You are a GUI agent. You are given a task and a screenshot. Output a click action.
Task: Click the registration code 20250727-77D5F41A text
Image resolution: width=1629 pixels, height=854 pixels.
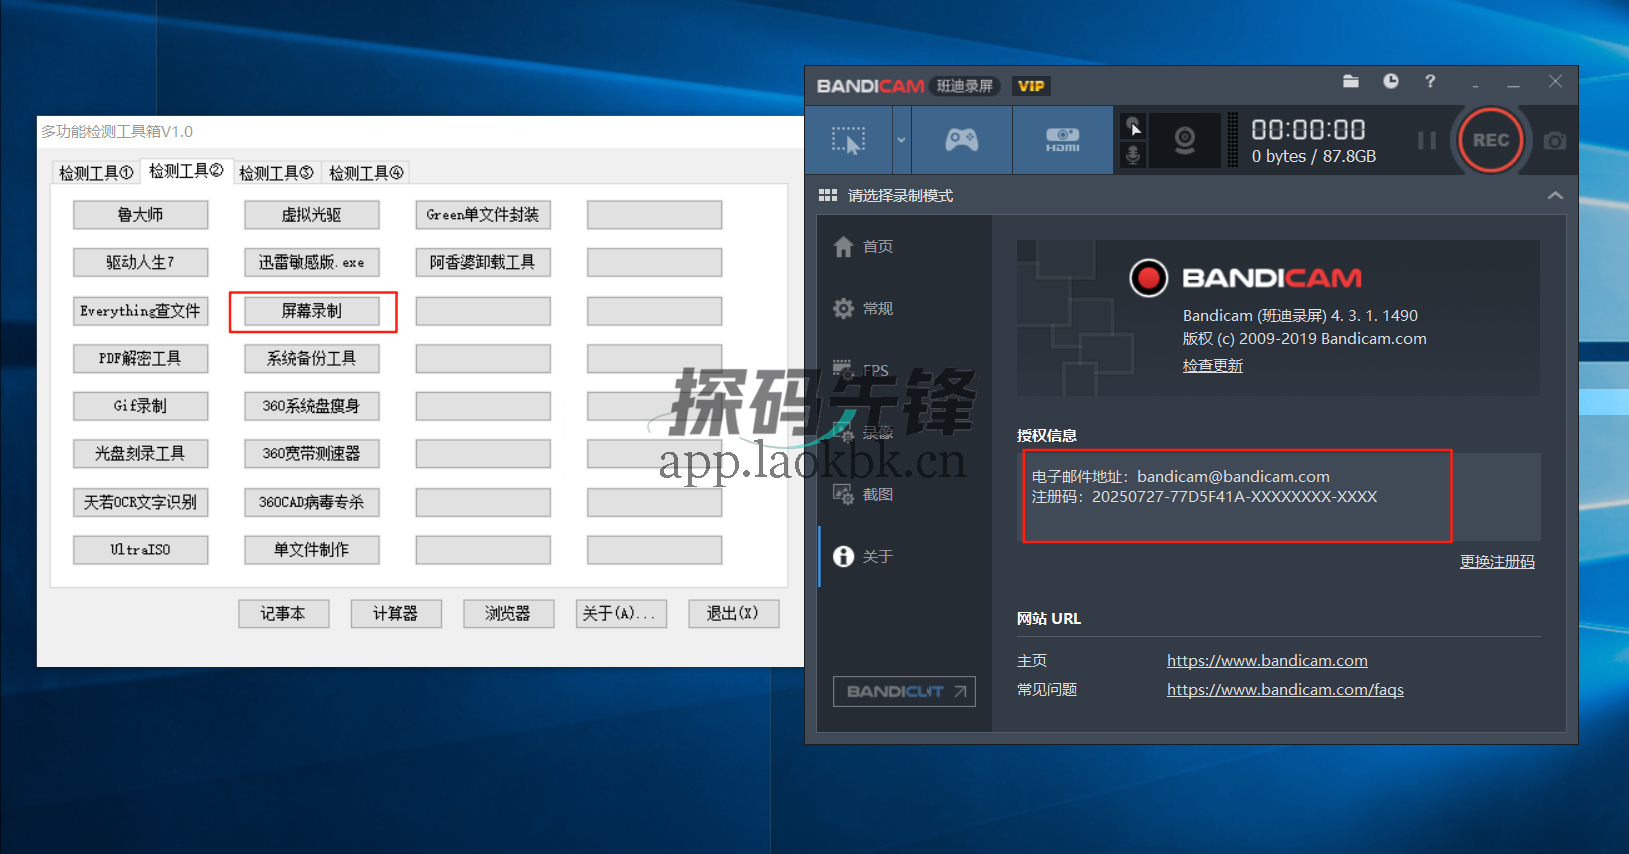pos(1235,496)
